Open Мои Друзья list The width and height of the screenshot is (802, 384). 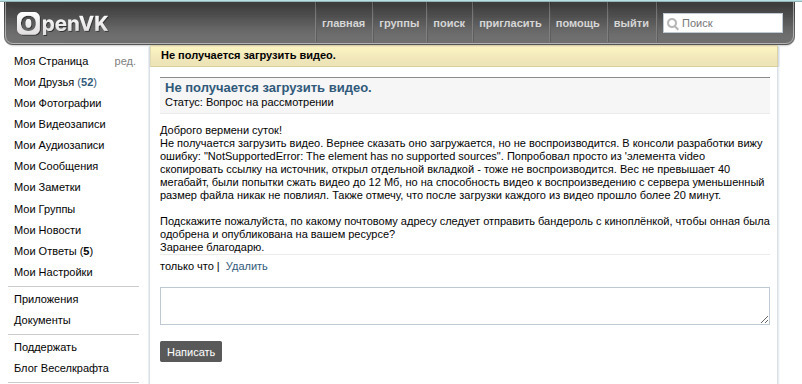[x=55, y=82]
